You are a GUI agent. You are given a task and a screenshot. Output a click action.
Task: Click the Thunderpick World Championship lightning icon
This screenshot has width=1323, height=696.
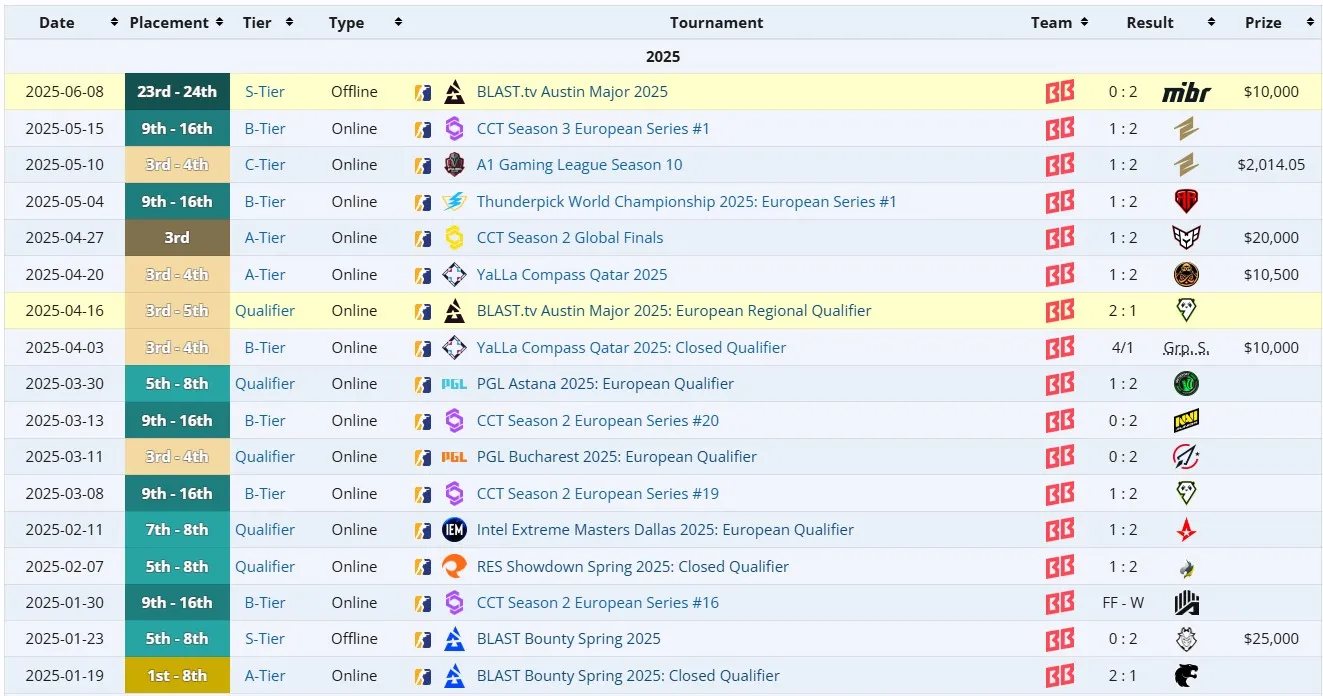point(454,202)
